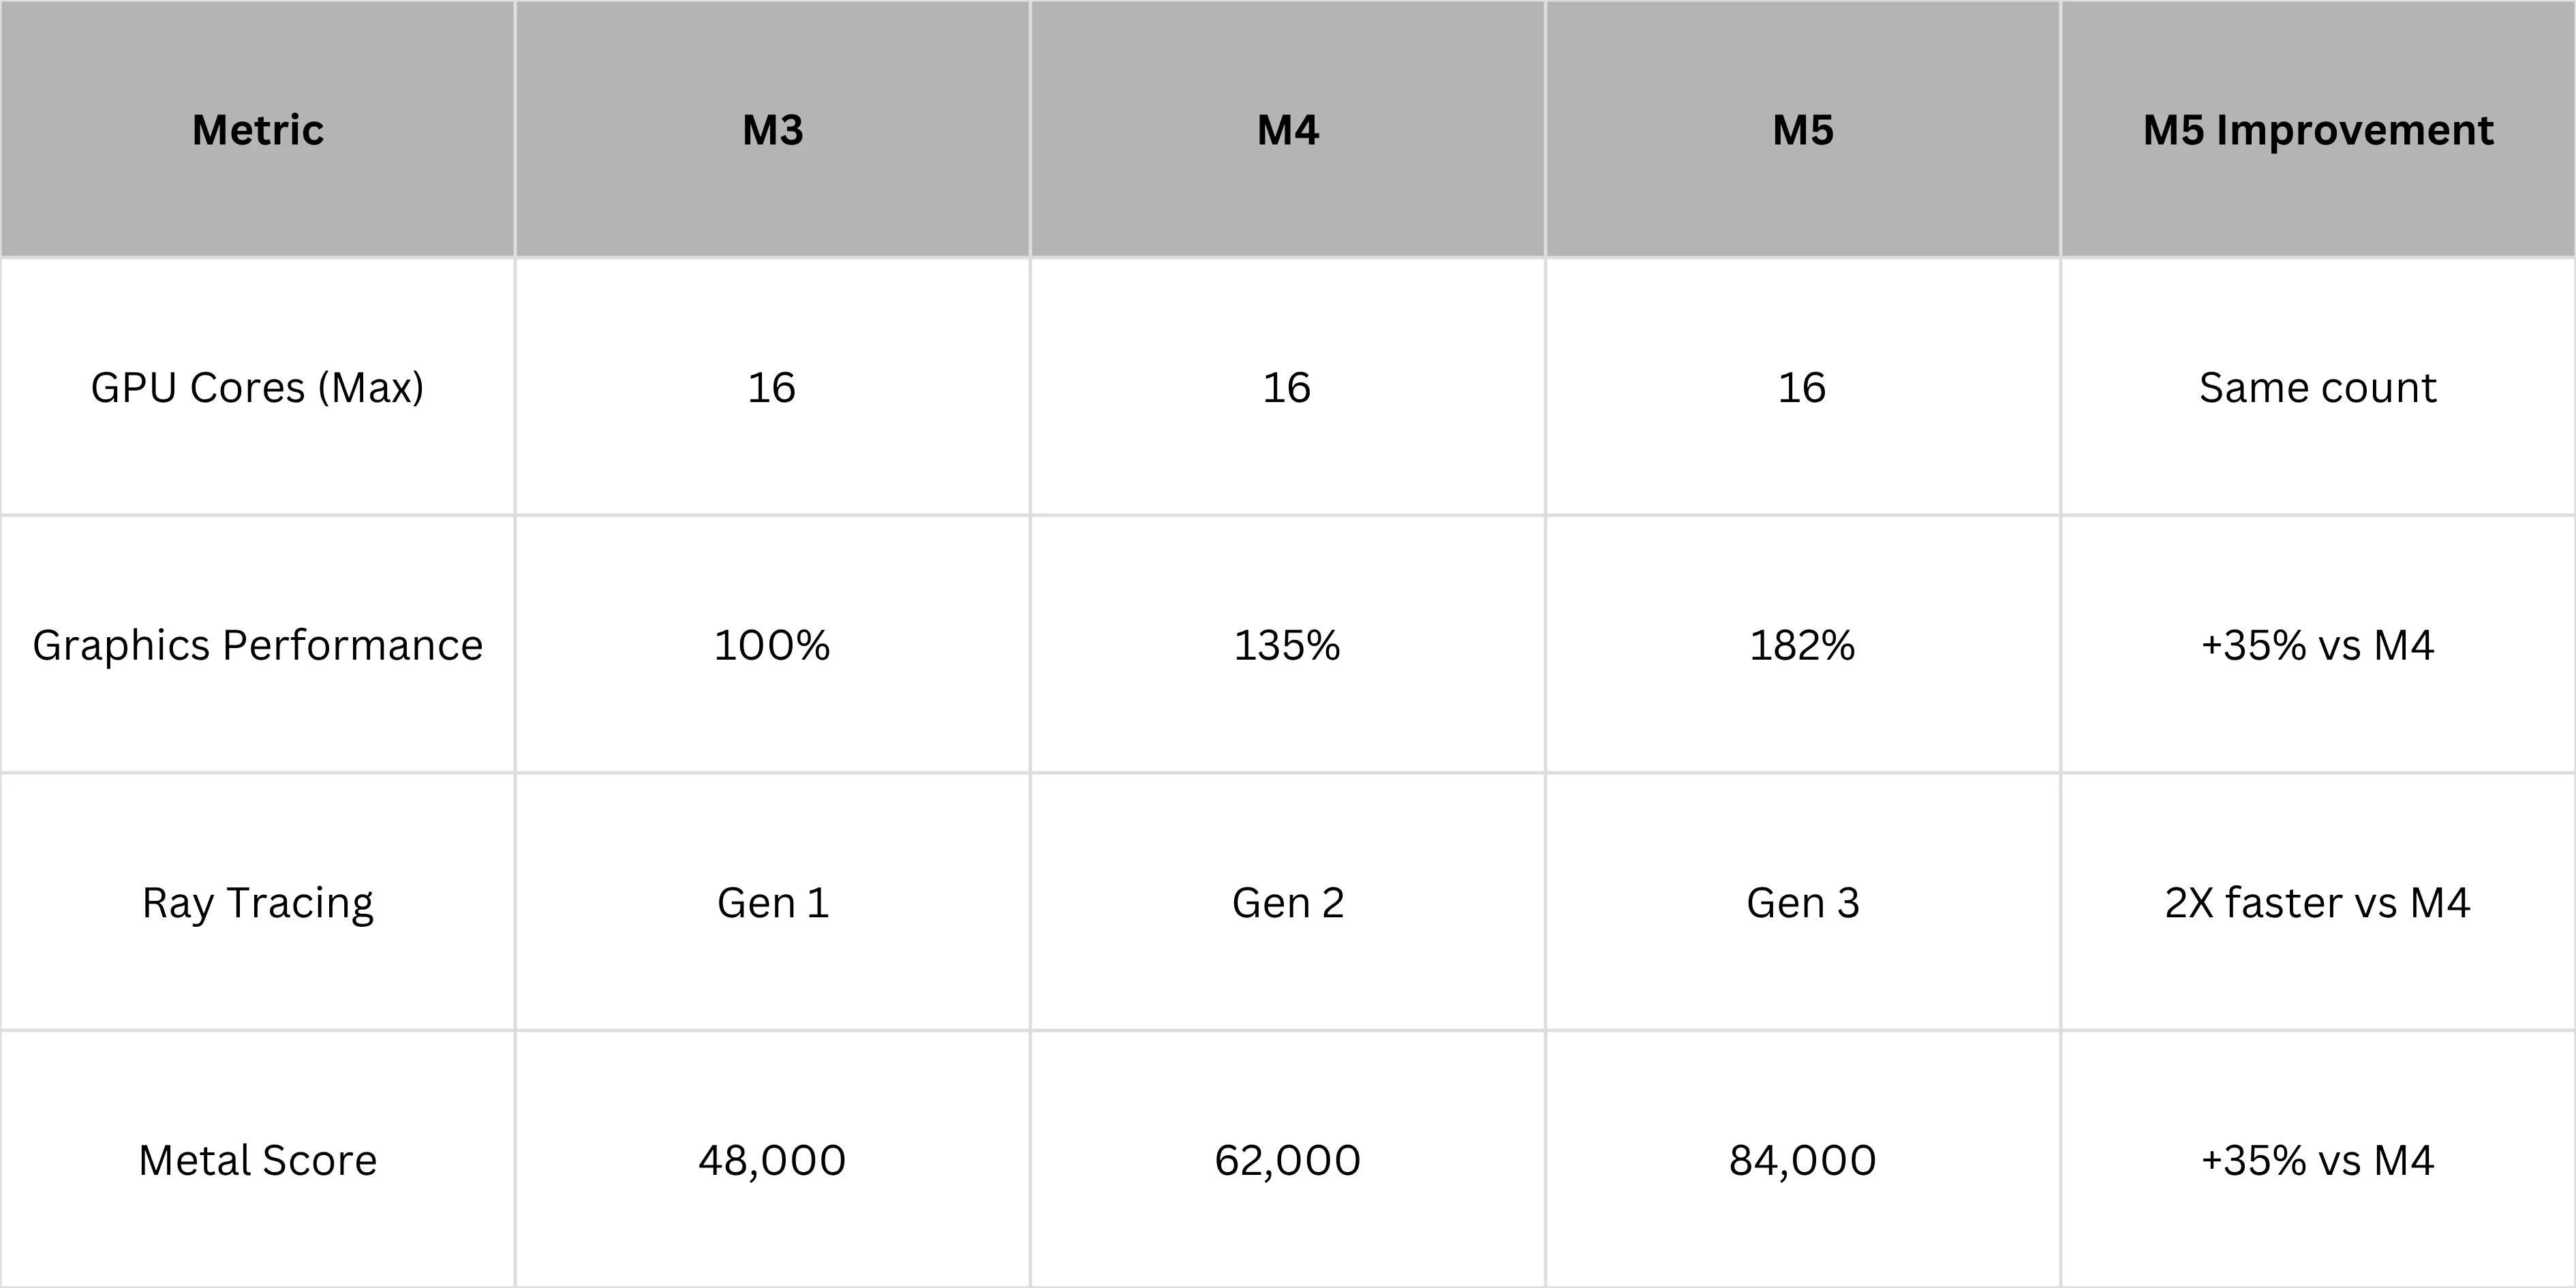
Task: Click the M5 column header
Action: 1802,130
